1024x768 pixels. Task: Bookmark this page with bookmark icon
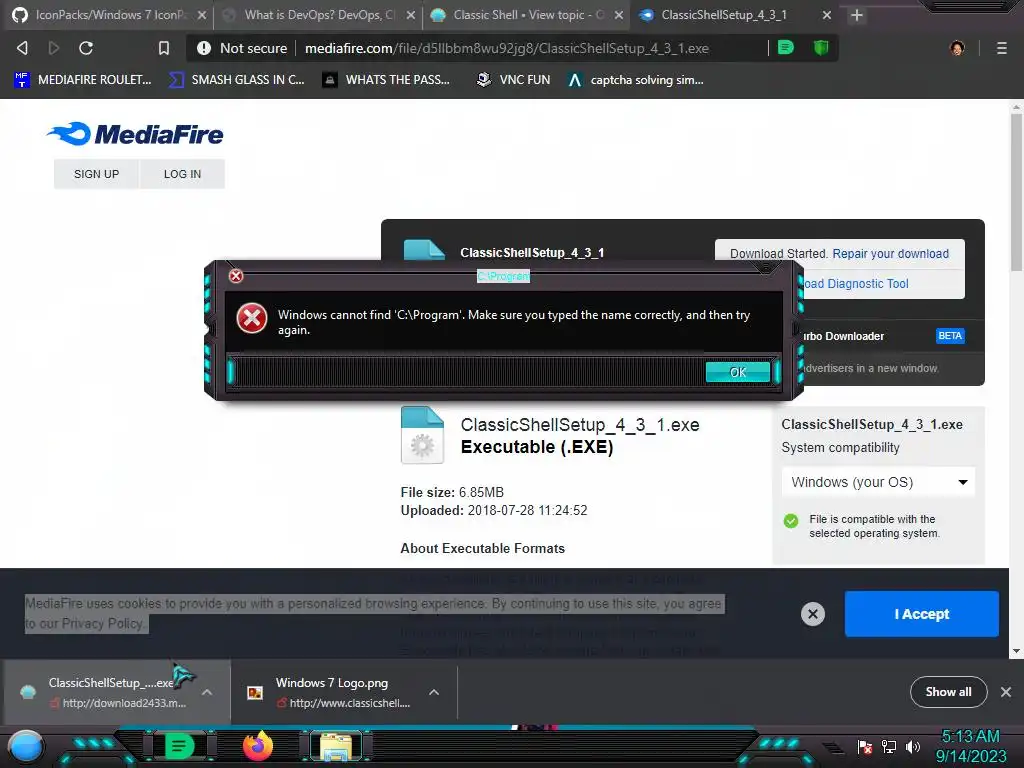[x=164, y=48]
